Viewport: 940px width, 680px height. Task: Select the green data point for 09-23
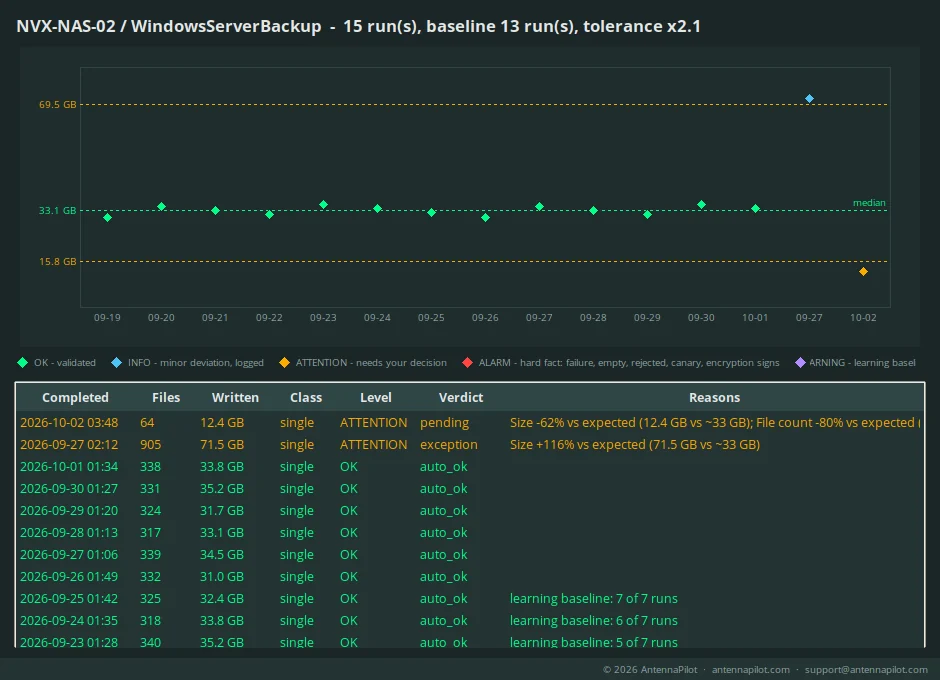click(323, 205)
